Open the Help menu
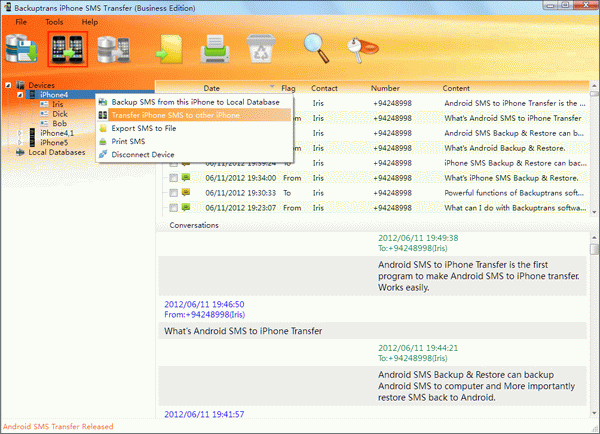 click(x=90, y=22)
